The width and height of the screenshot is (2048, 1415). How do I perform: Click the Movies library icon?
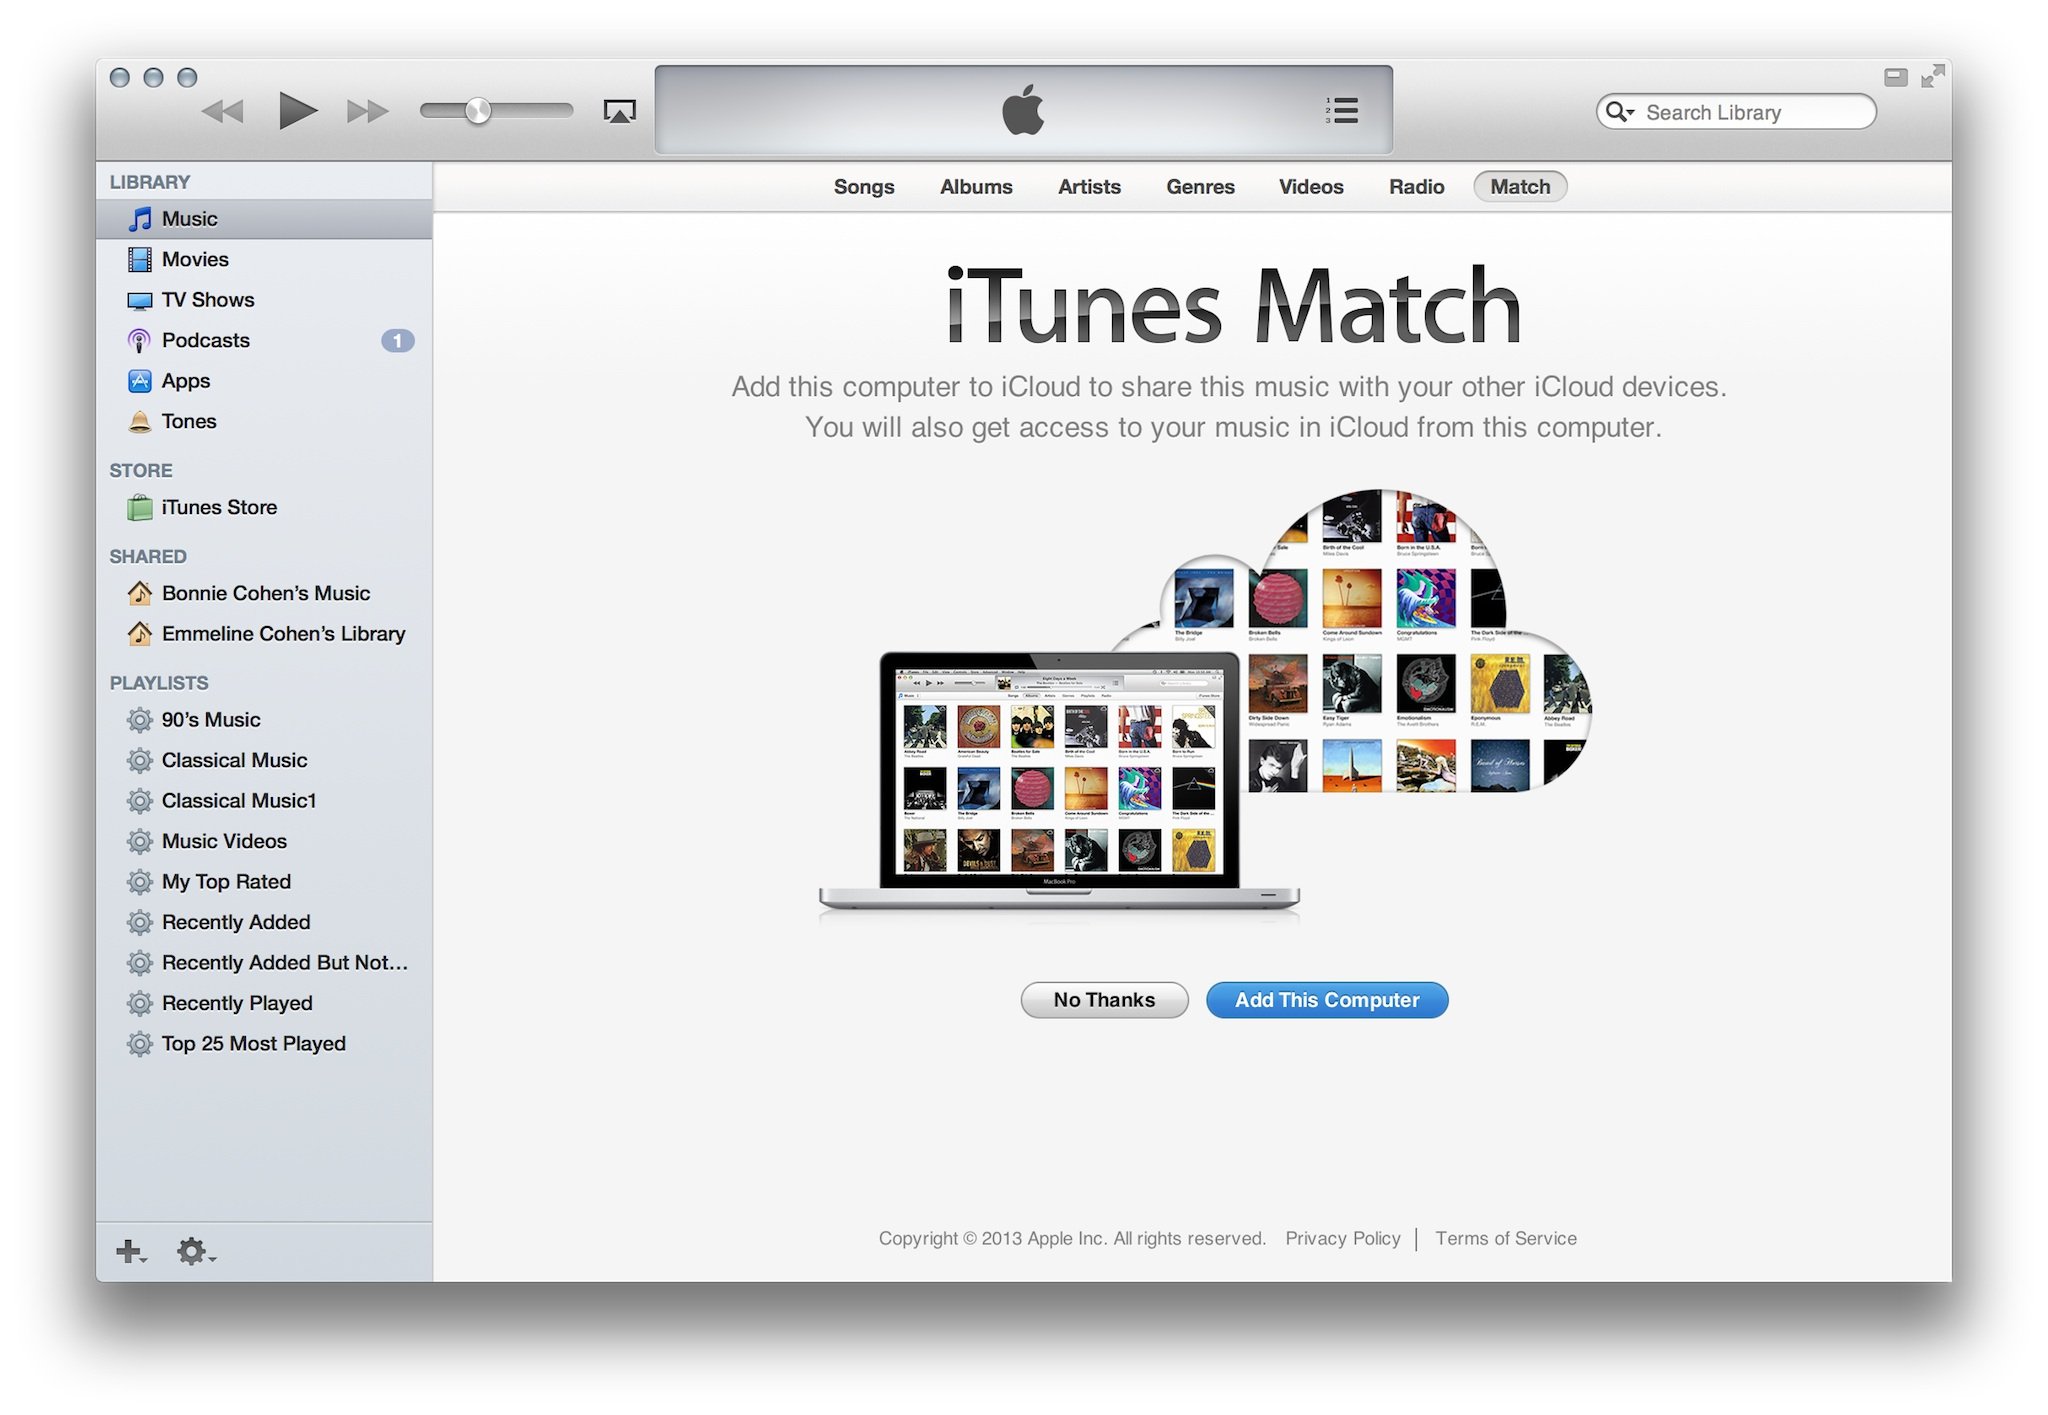click(140, 257)
